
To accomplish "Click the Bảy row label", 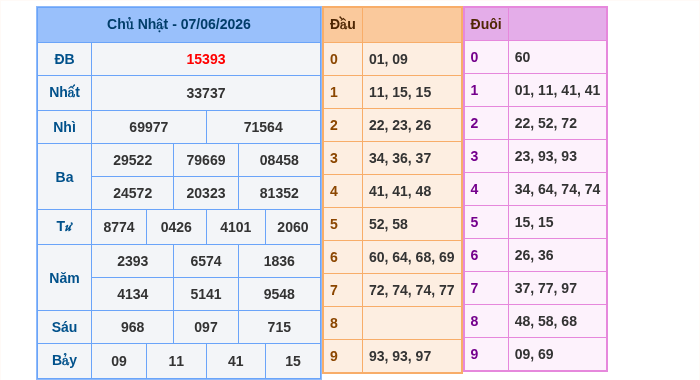I will (x=64, y=360).
